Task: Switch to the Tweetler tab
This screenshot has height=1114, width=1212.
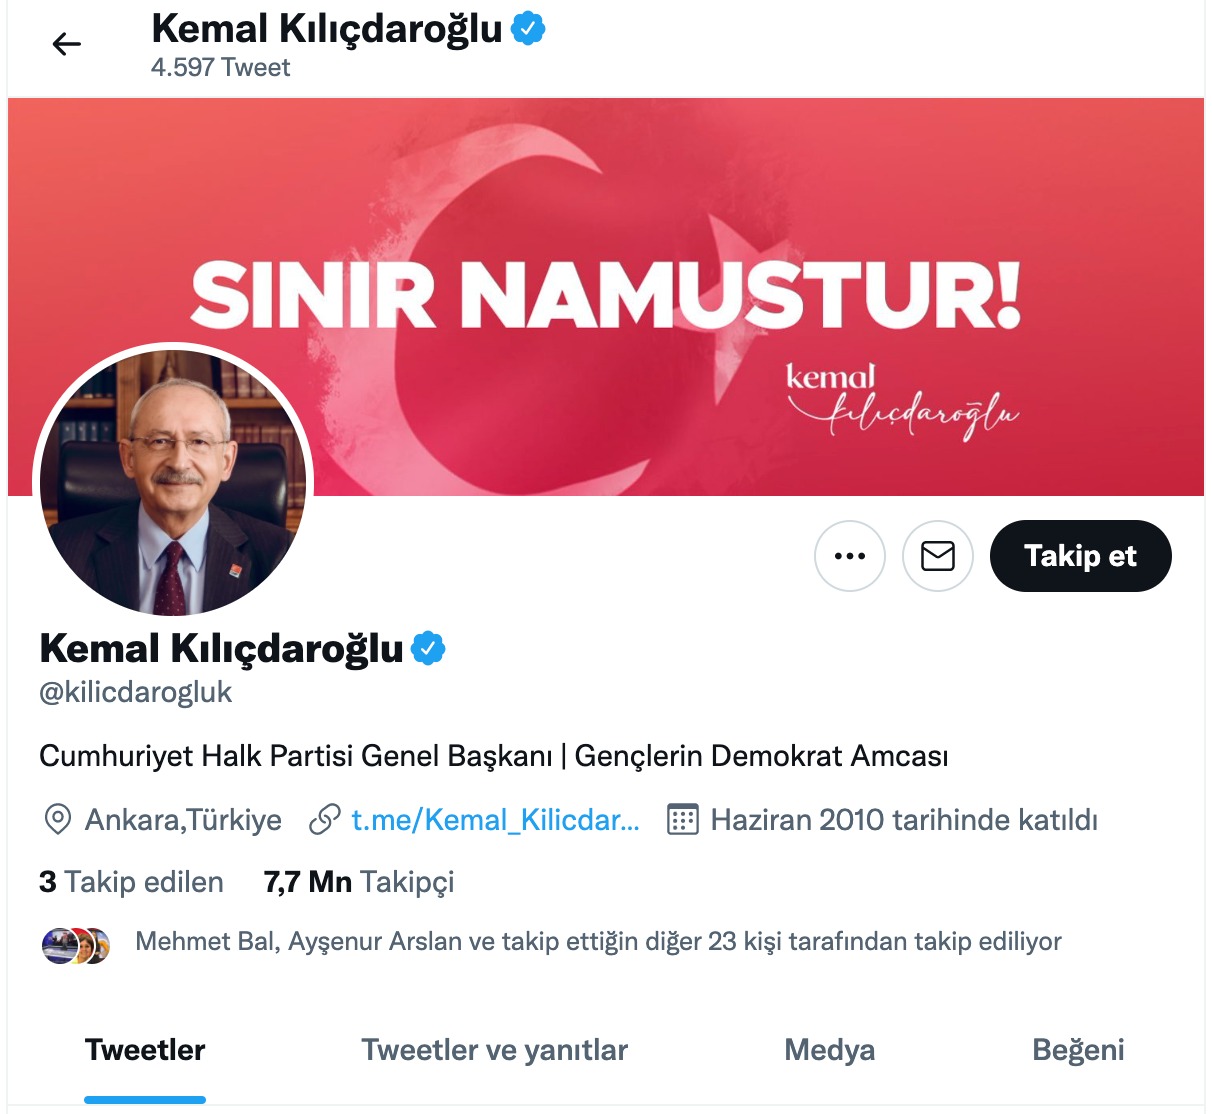Action: click(x=145, y=1050)
